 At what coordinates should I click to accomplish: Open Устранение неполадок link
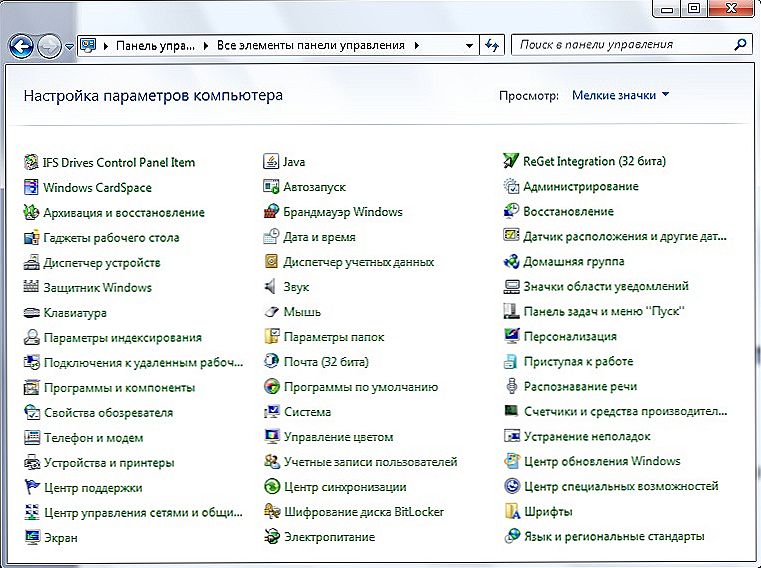[x=587, y=436]
